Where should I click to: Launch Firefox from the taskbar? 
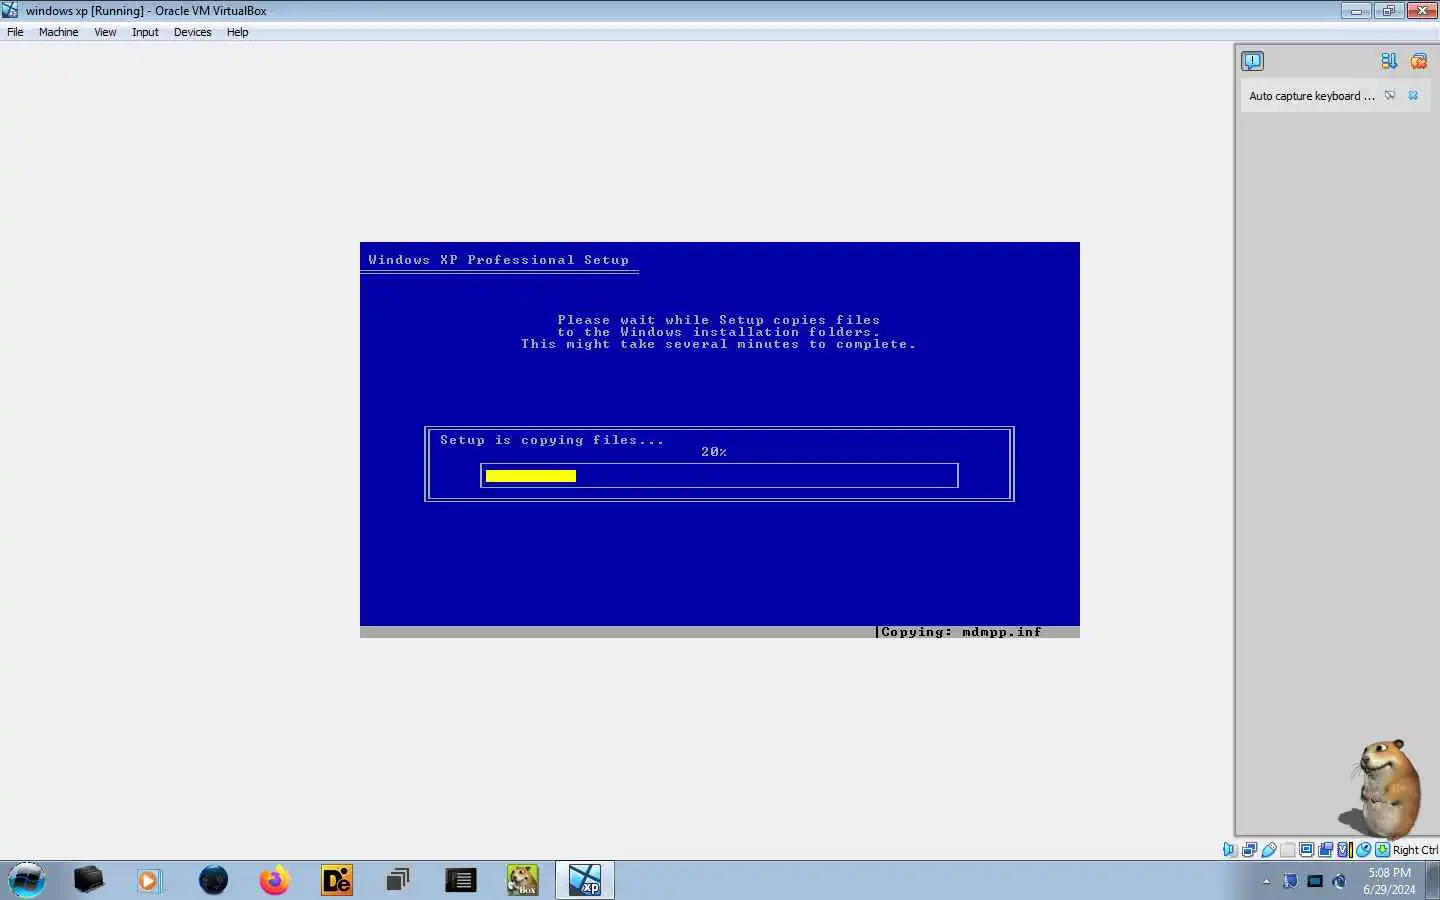point(274,880)
